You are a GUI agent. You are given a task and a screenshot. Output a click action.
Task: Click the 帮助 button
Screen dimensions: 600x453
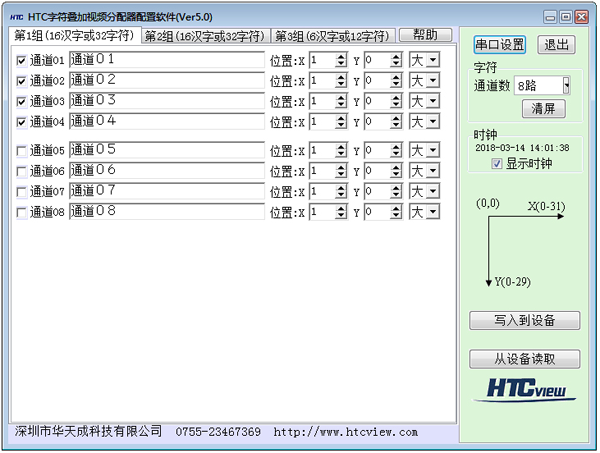[426, 35]
